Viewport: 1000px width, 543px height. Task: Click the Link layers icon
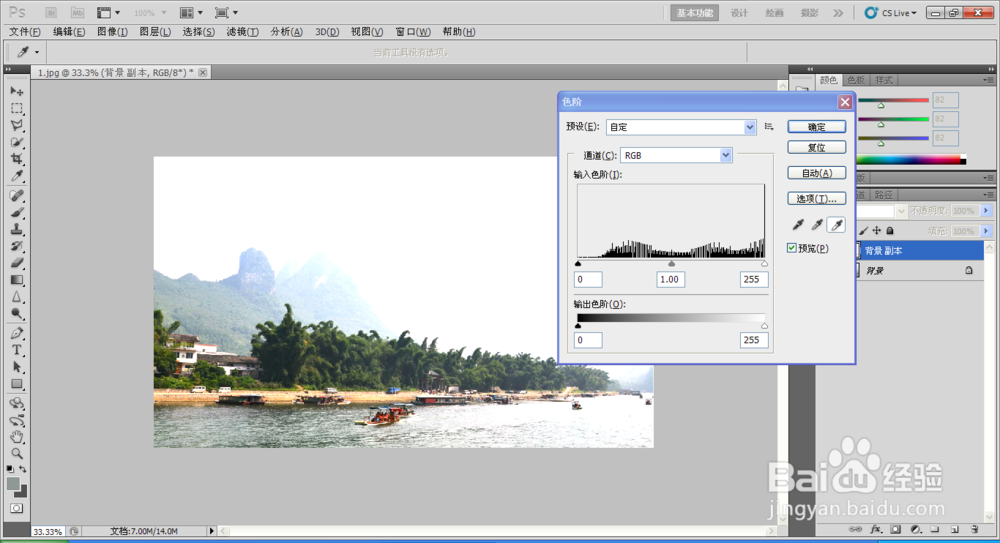855,530
